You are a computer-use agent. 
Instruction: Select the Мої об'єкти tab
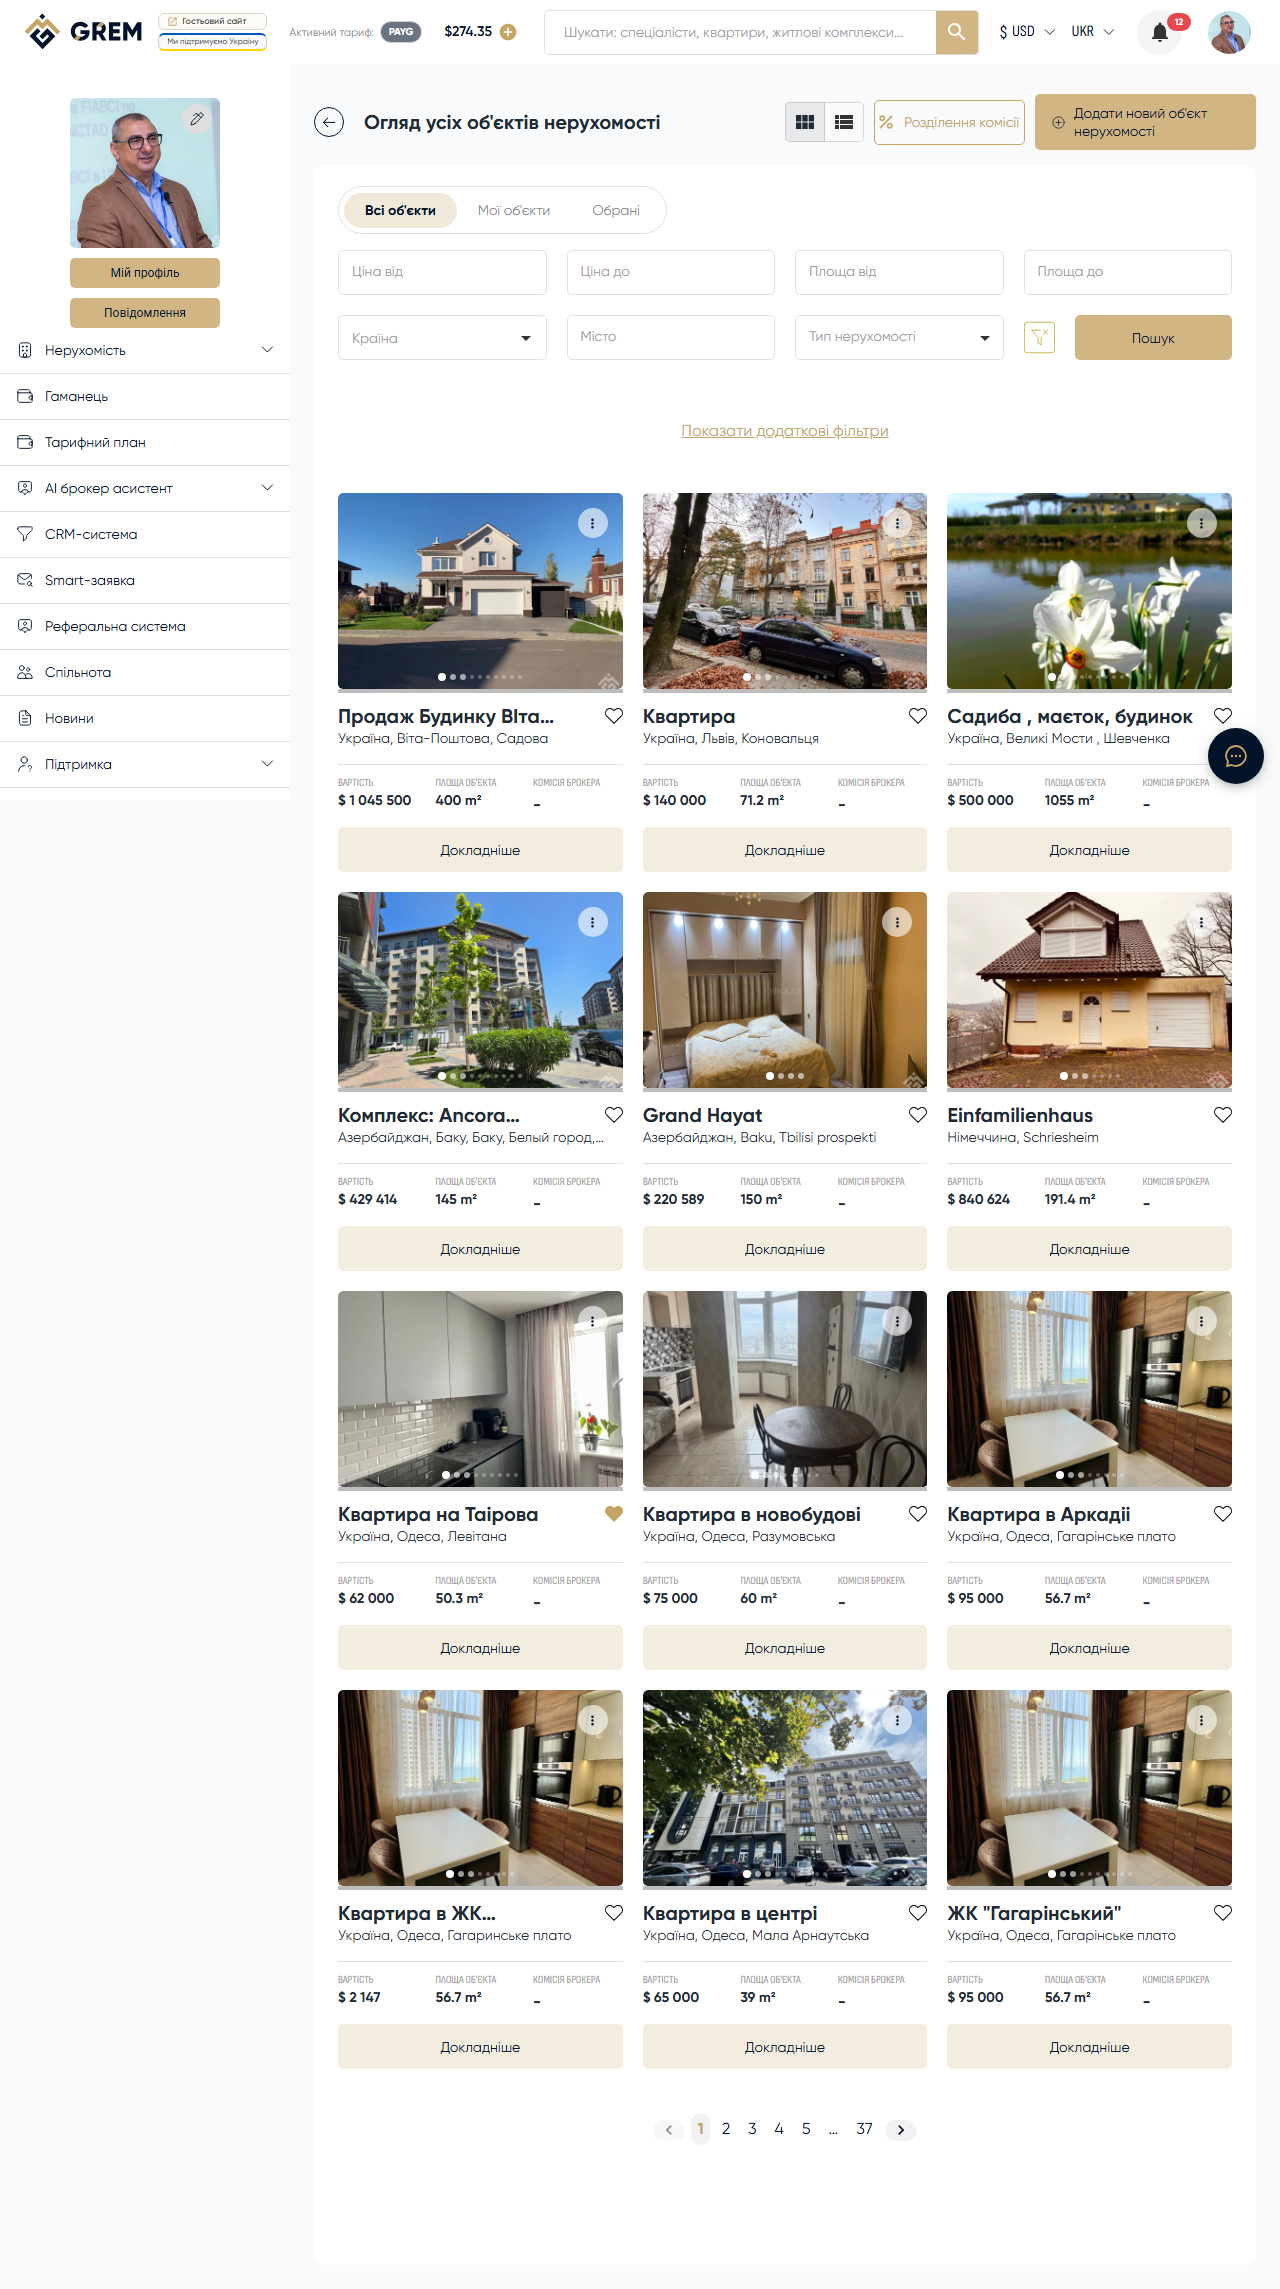513,210
